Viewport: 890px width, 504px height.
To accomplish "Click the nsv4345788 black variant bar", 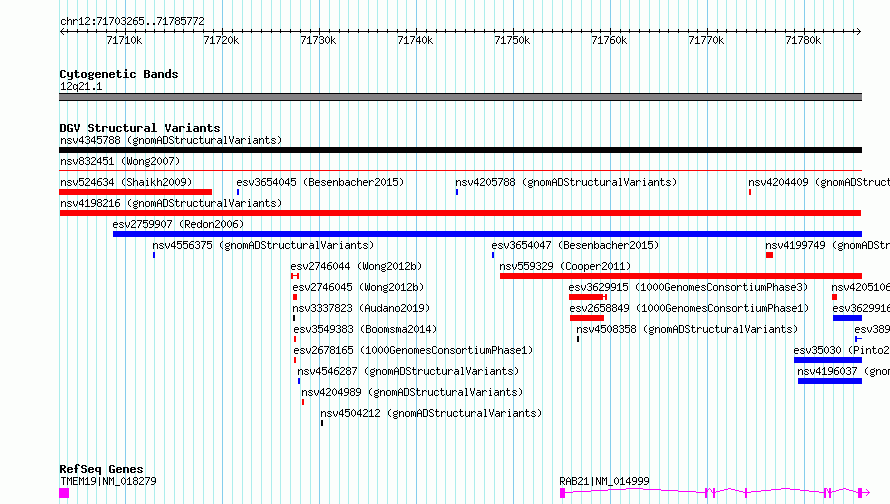I will [x=460, y=150].
